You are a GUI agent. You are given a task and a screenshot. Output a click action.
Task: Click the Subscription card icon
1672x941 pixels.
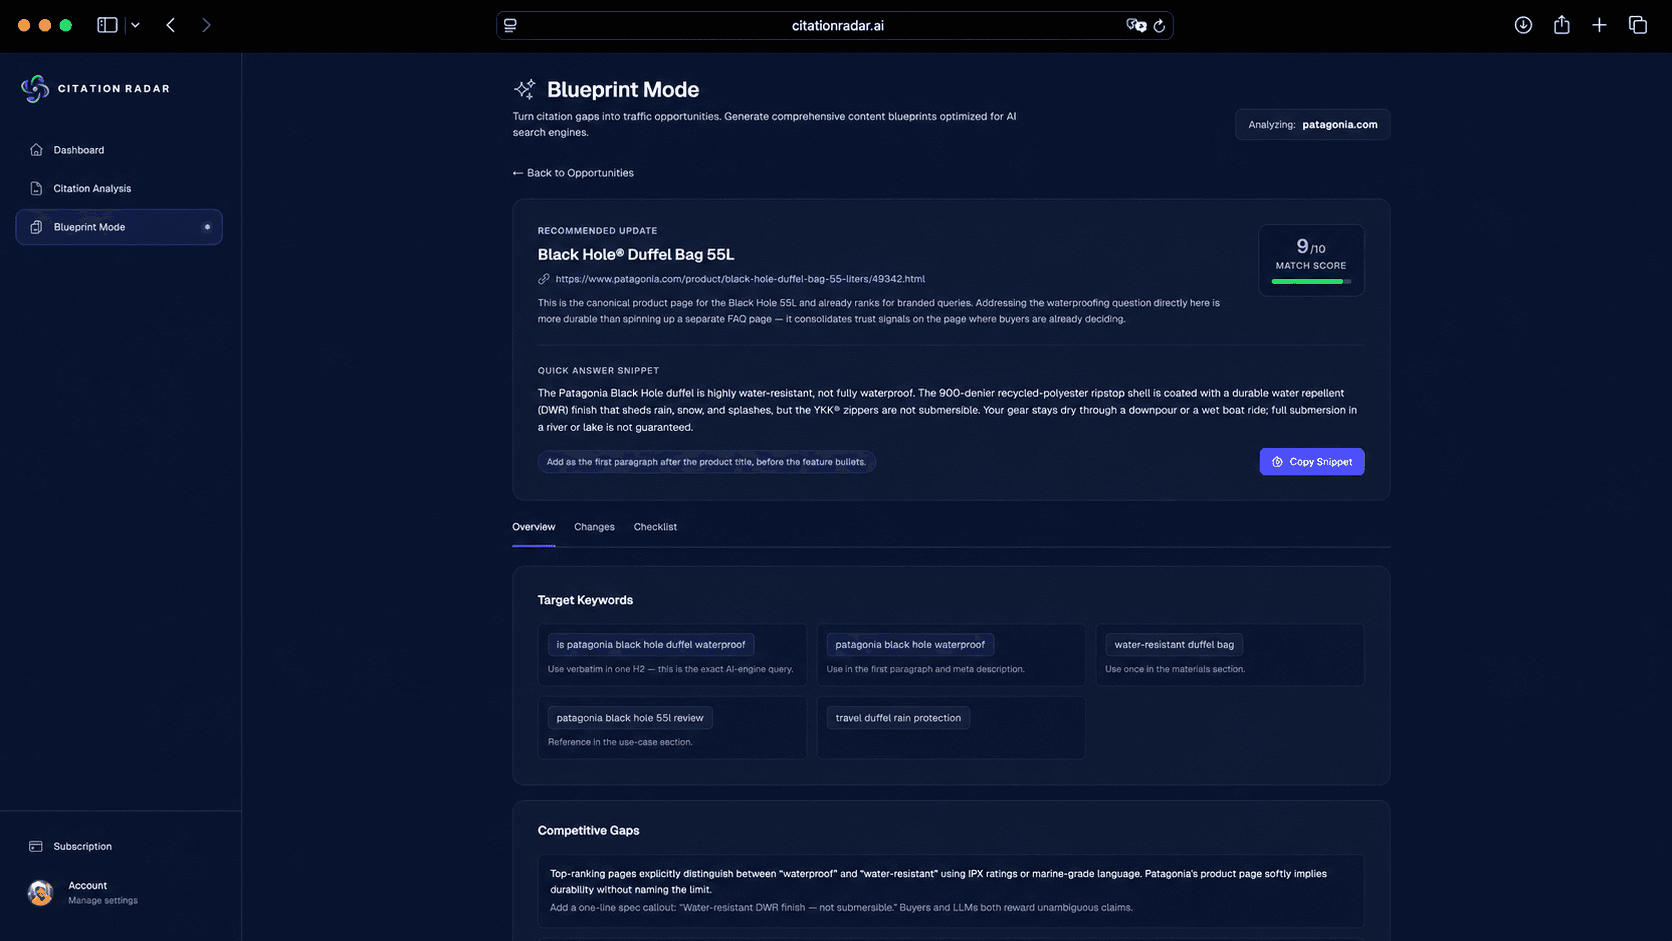pos(36,846)
